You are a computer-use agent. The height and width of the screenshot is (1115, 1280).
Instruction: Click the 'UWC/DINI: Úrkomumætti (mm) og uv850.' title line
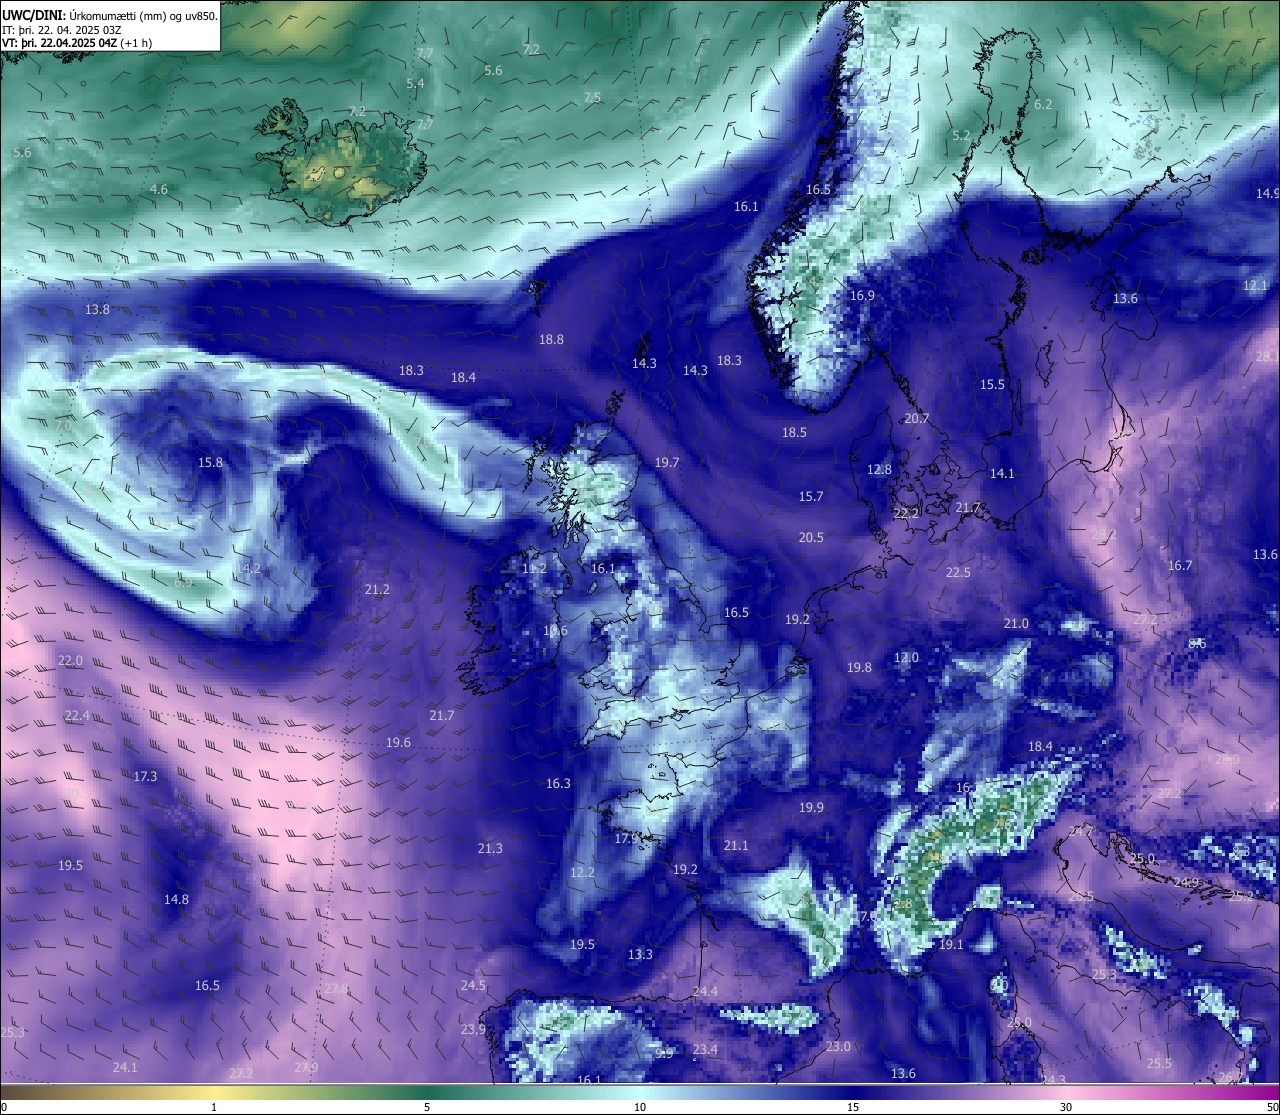click(110, 15)
